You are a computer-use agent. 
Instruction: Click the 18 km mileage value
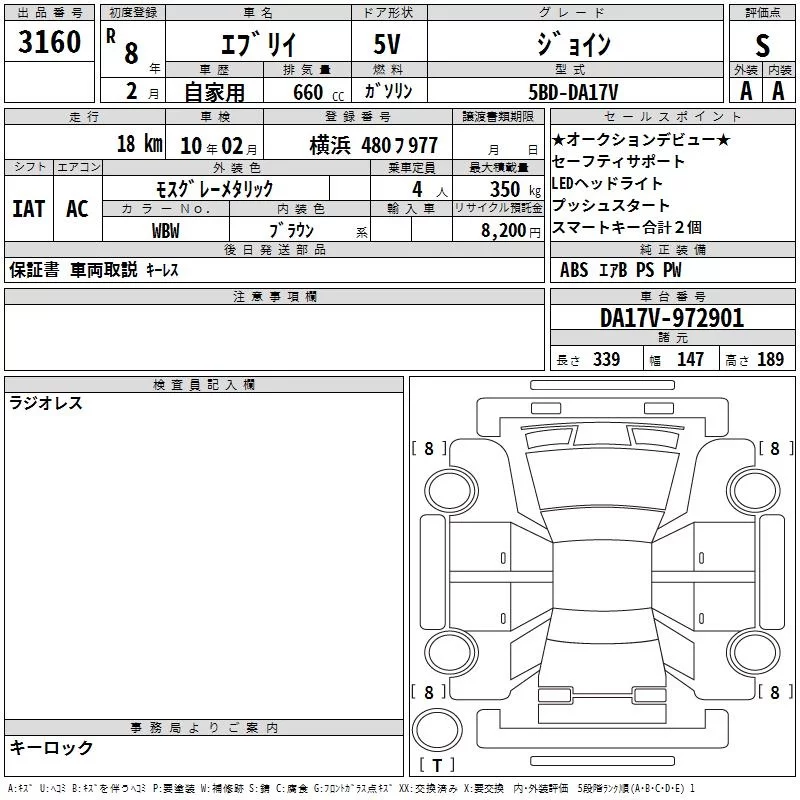[138, 144]
